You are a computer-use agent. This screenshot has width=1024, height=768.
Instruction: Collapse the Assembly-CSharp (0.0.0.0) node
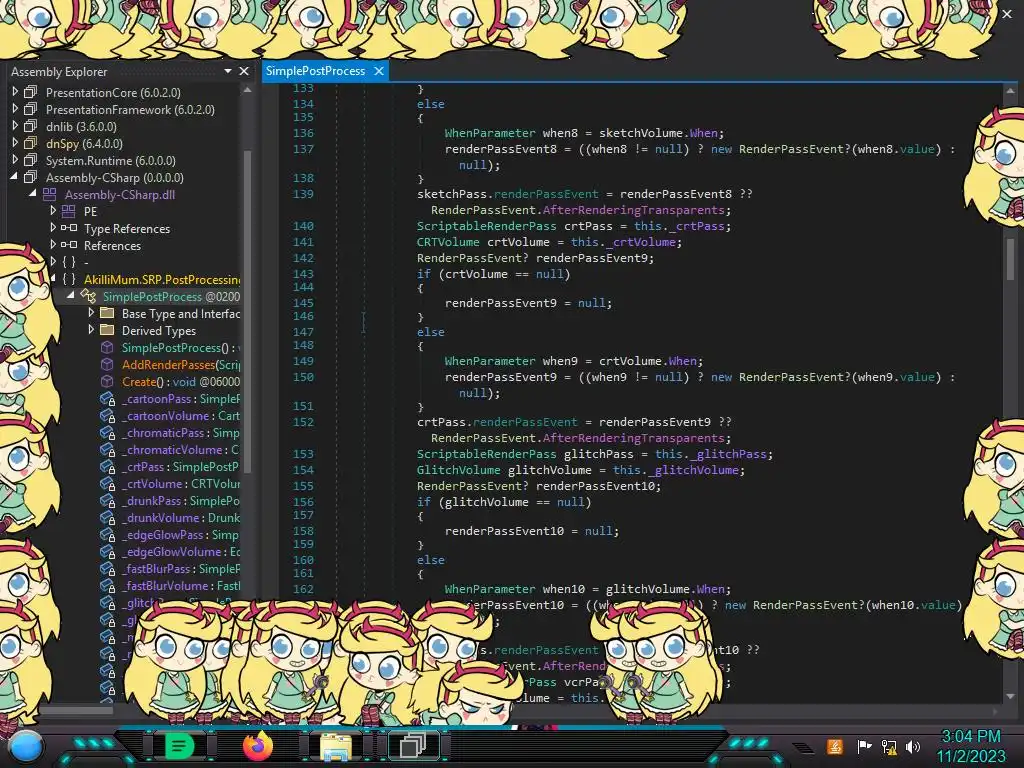[14, 177]
